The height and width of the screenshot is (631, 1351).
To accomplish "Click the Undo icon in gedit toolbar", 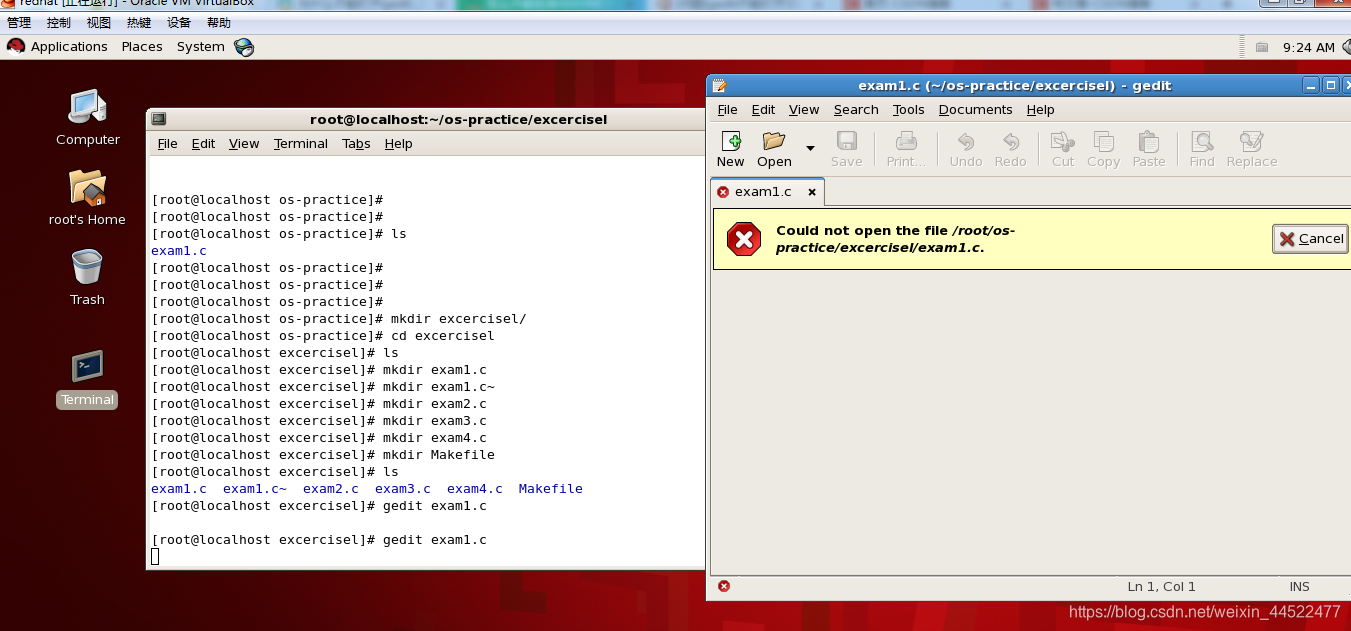I will pos(965,142).
